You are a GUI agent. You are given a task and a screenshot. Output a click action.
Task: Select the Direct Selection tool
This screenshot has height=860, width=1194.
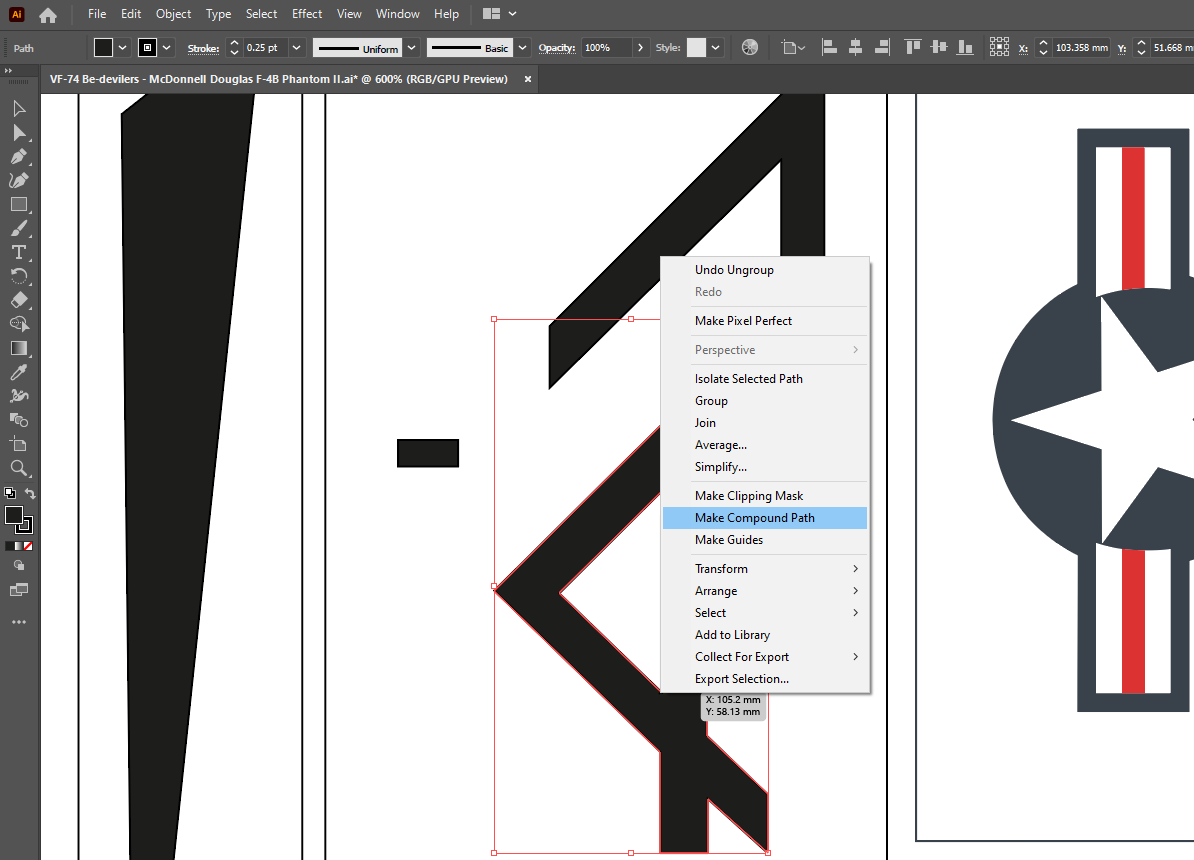(x=19, y=133)
